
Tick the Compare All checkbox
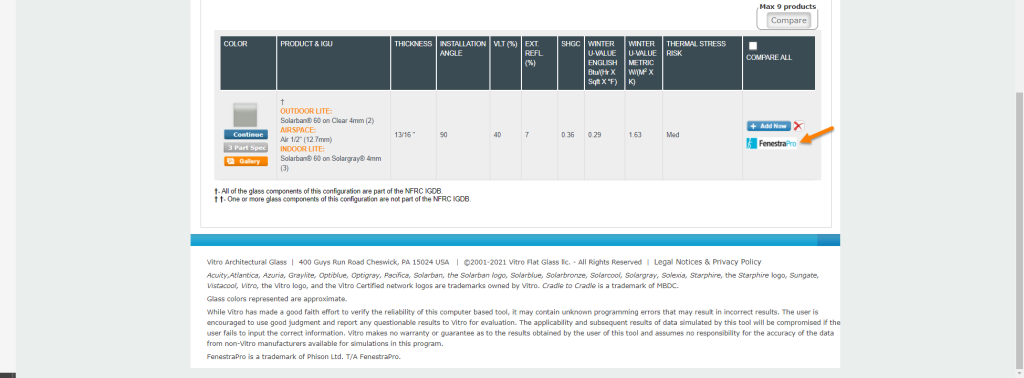click(753, 46)
